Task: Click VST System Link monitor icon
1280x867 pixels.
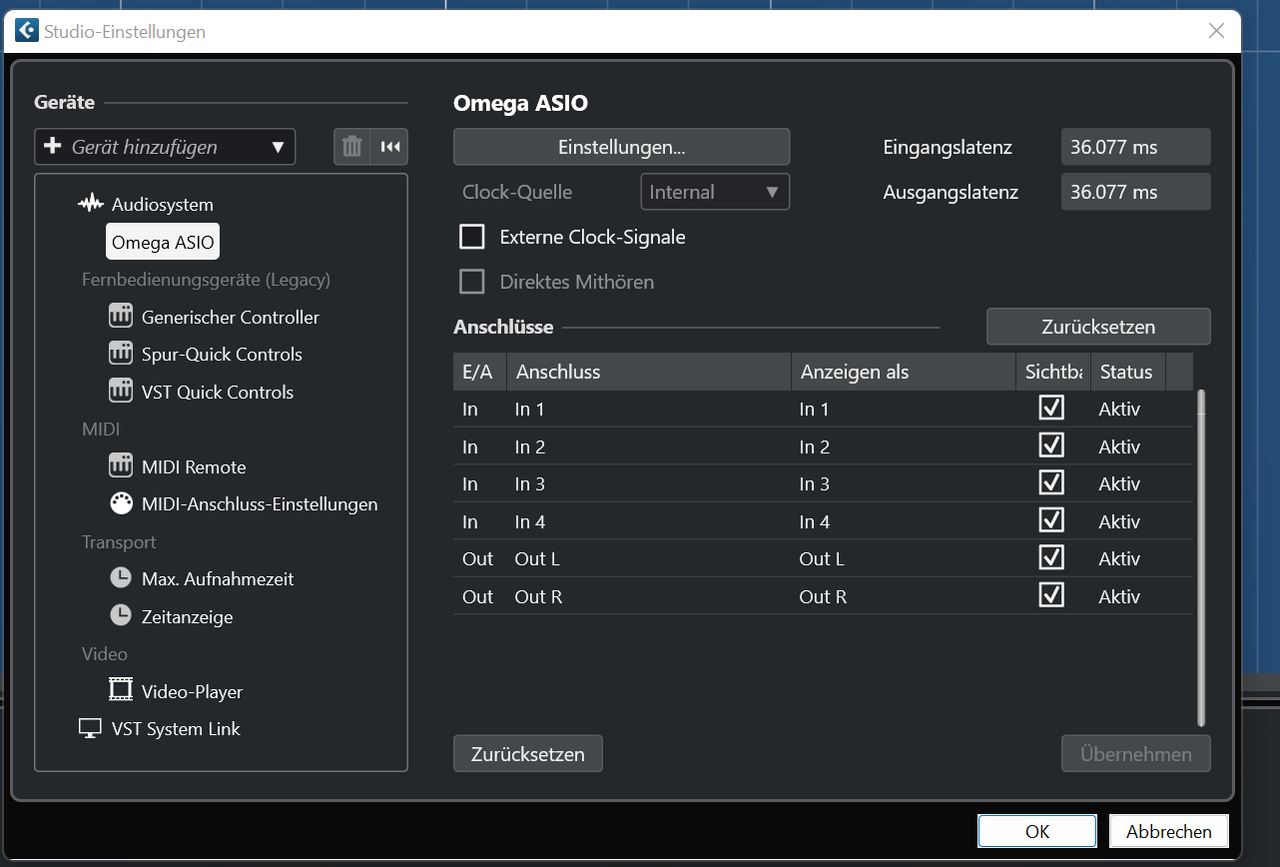Action: (91, 729)
